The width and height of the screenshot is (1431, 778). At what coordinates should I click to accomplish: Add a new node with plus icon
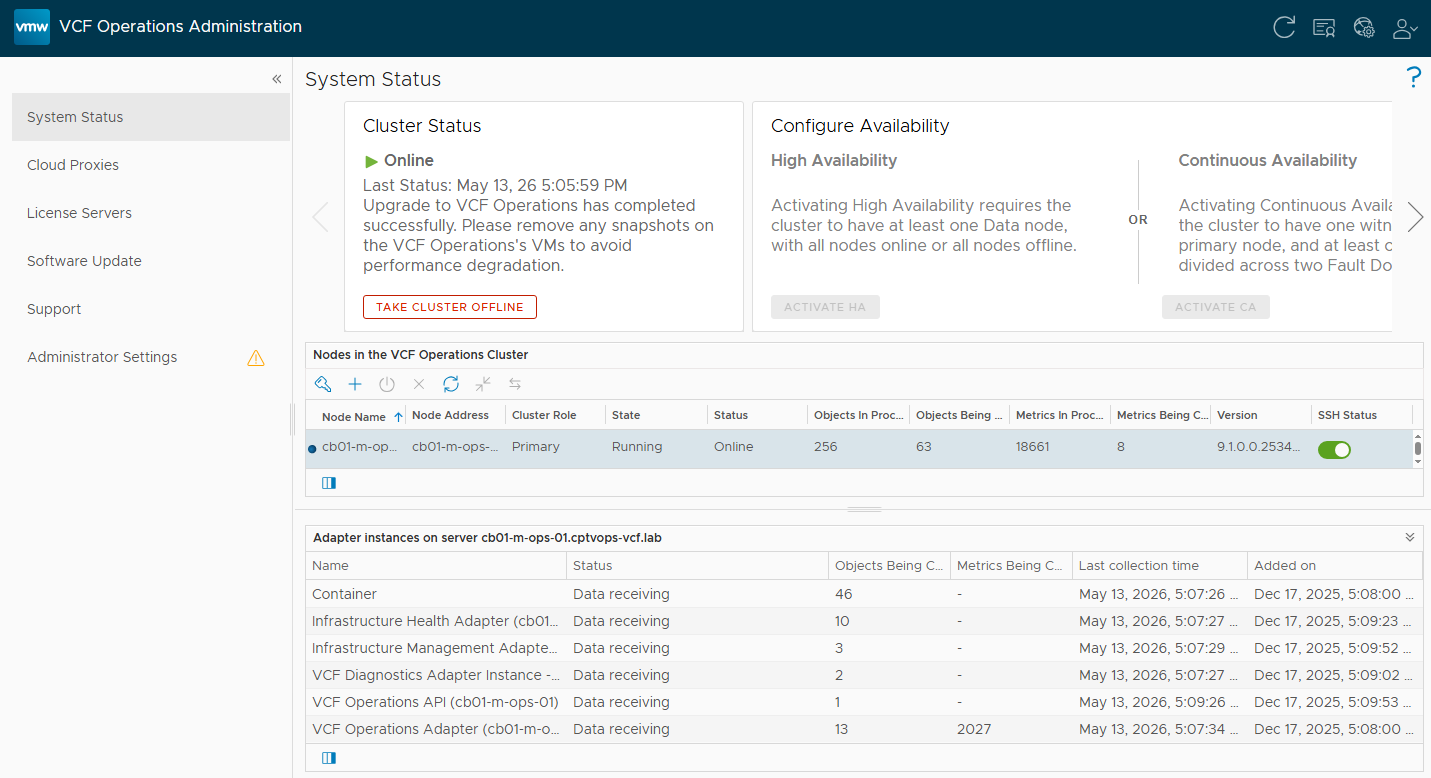[355, 384]
